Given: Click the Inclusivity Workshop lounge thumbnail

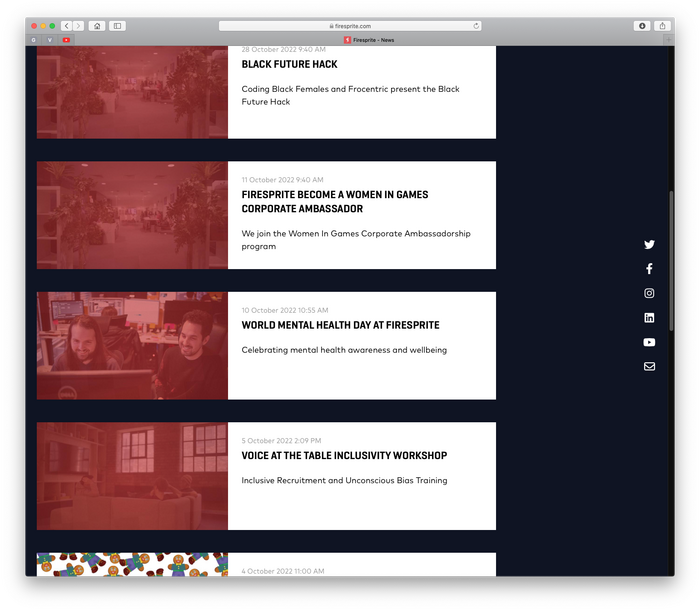Looking at the screenshot, I should point(132,476).
